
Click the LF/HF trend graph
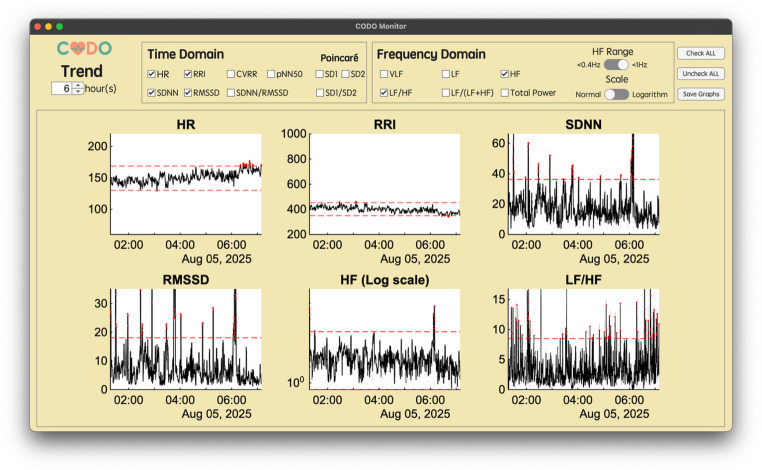[584, 339]
